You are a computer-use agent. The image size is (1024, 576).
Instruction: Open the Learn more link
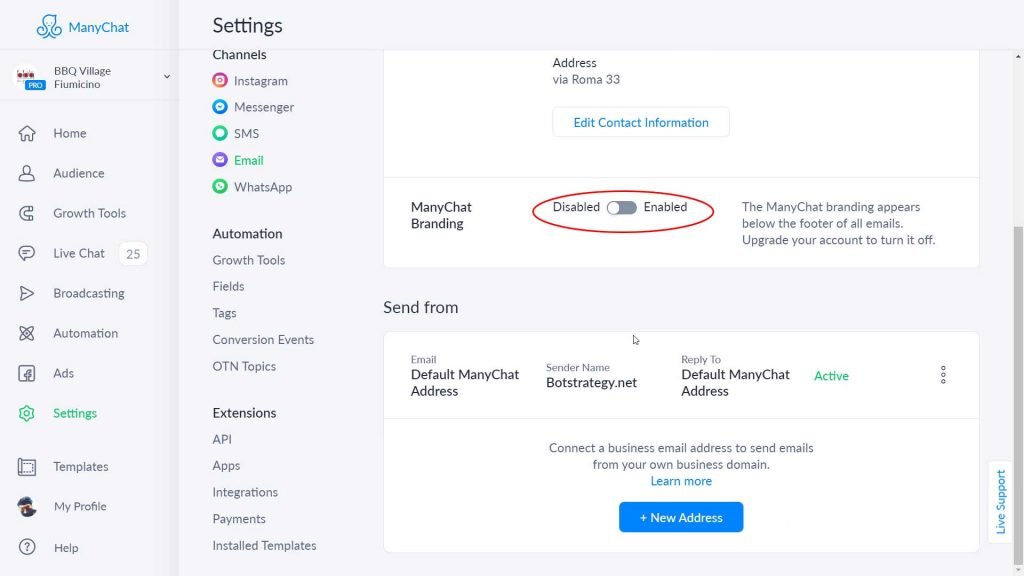pyautogui.click(x=681, y=481)
